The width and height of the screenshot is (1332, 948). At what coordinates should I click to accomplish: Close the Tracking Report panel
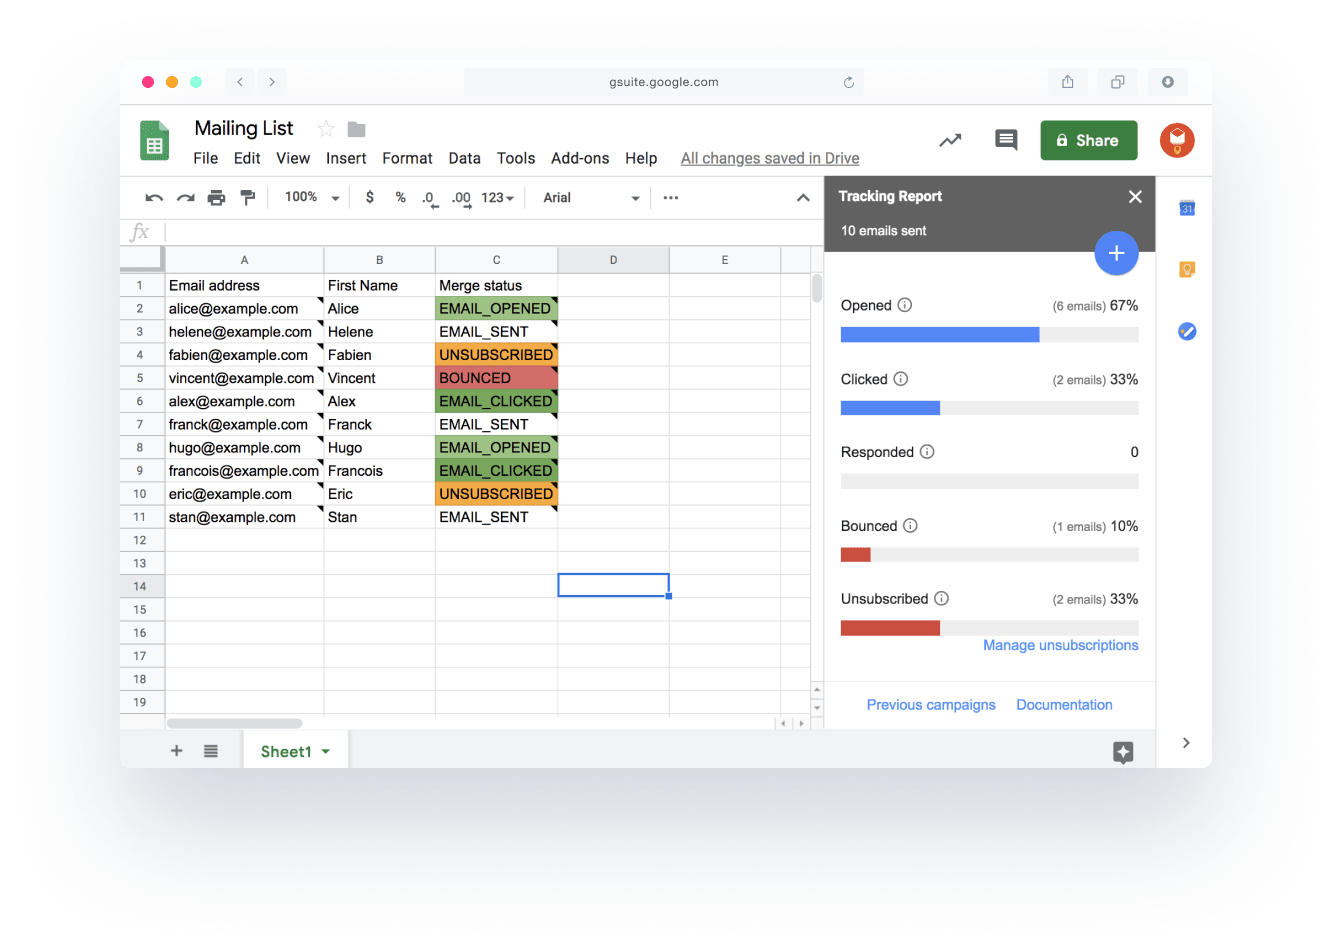pyautogui.click(x=1135, y=197)
